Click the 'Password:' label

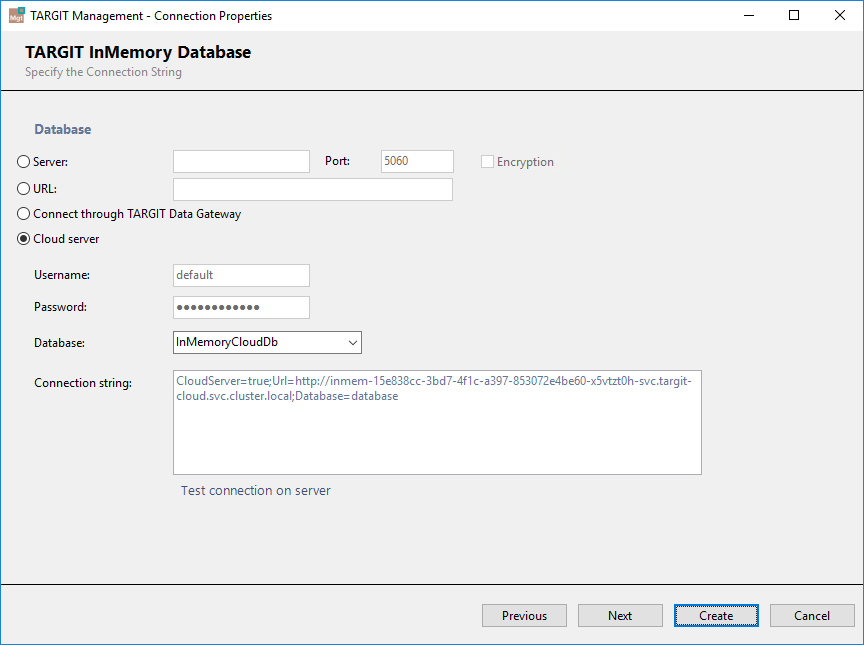pos(61,307)
